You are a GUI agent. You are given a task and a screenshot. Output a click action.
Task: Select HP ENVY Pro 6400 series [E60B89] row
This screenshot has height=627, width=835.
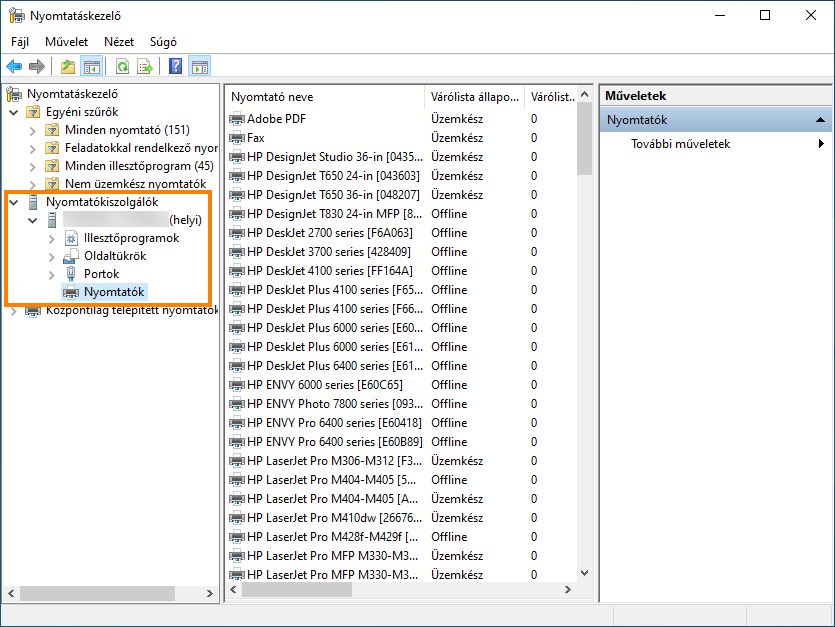coord(402,442)
